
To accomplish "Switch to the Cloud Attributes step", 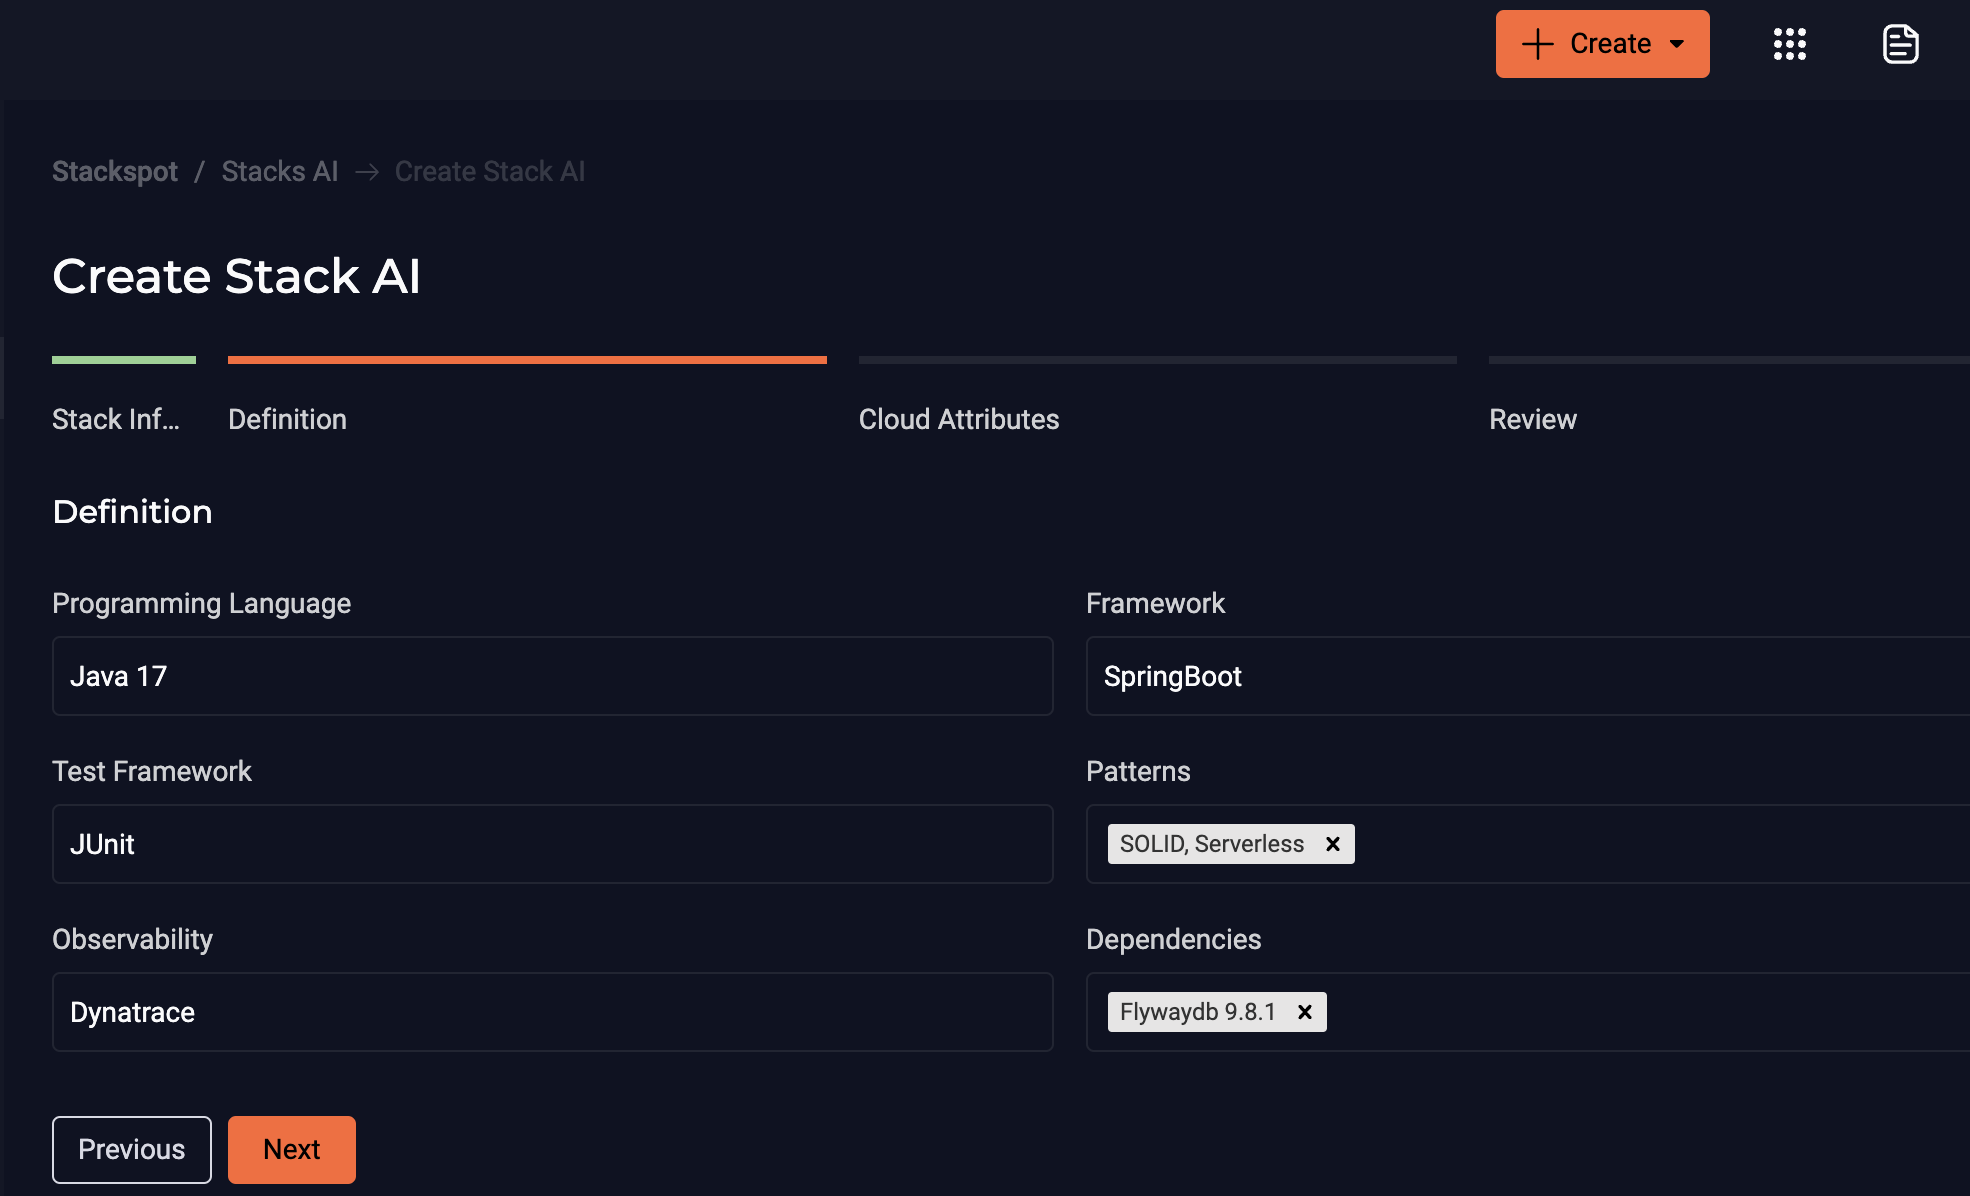I will (x=958, y=419).
